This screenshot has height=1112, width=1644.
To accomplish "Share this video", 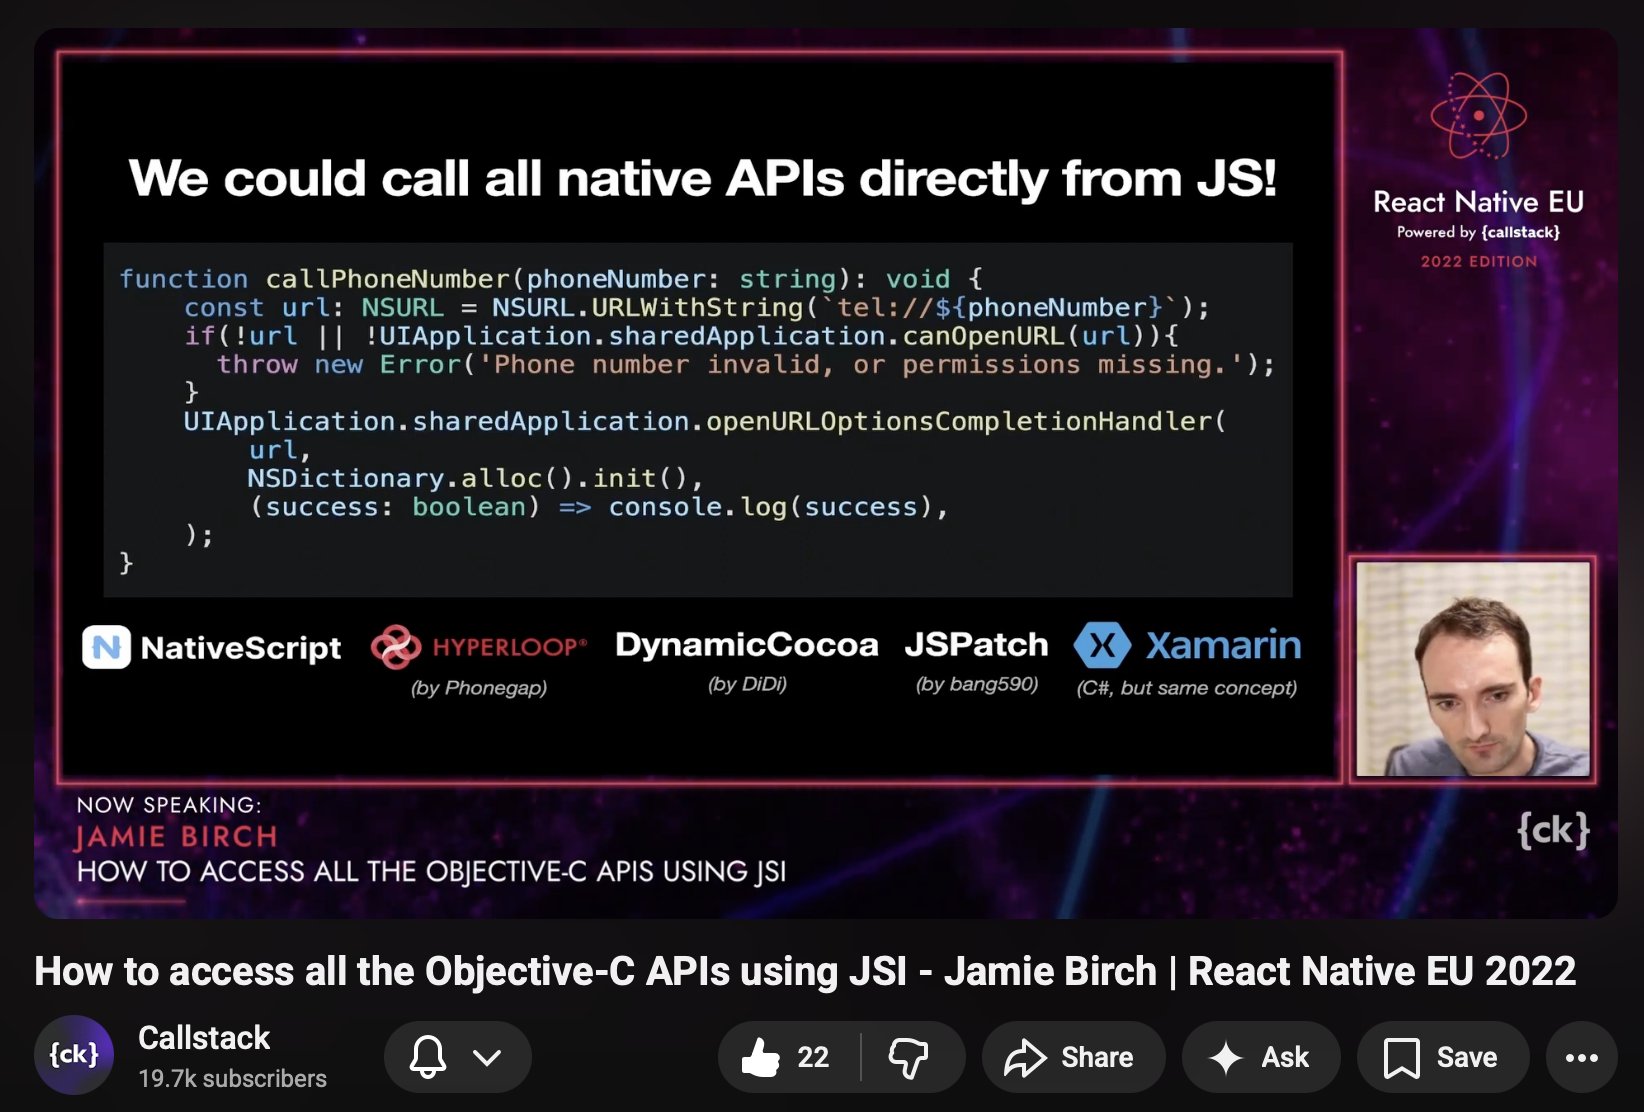I will [1073, 1057].
